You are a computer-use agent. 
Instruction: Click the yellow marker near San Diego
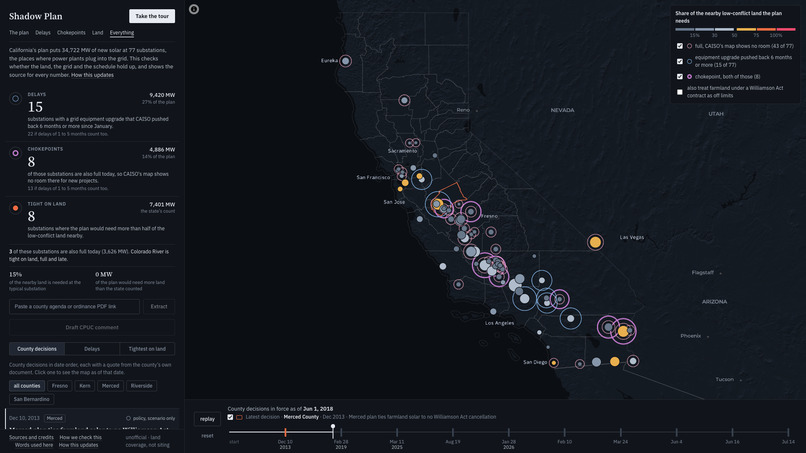click(x=554, y=363)
